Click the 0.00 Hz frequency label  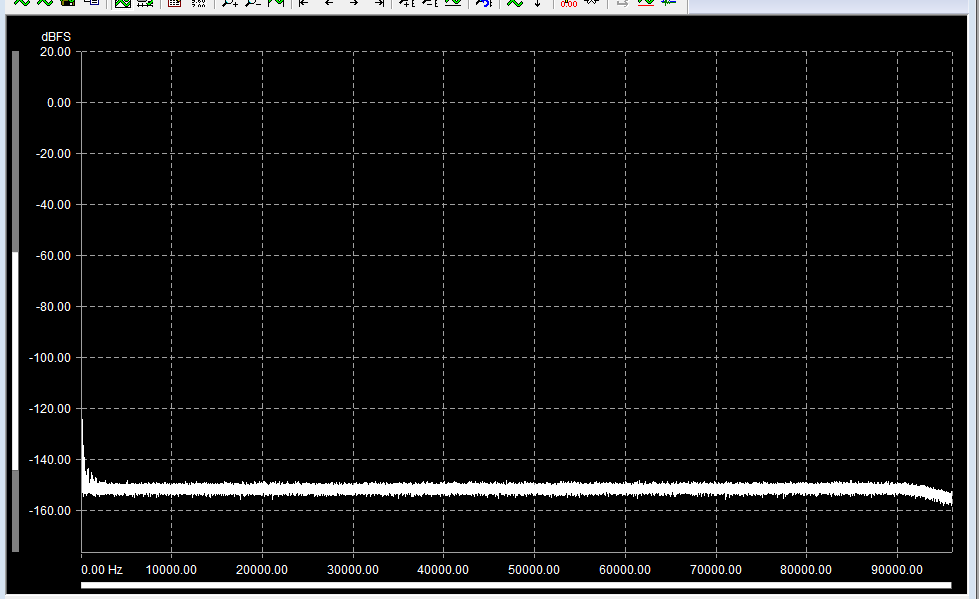(x=102, y=570)
